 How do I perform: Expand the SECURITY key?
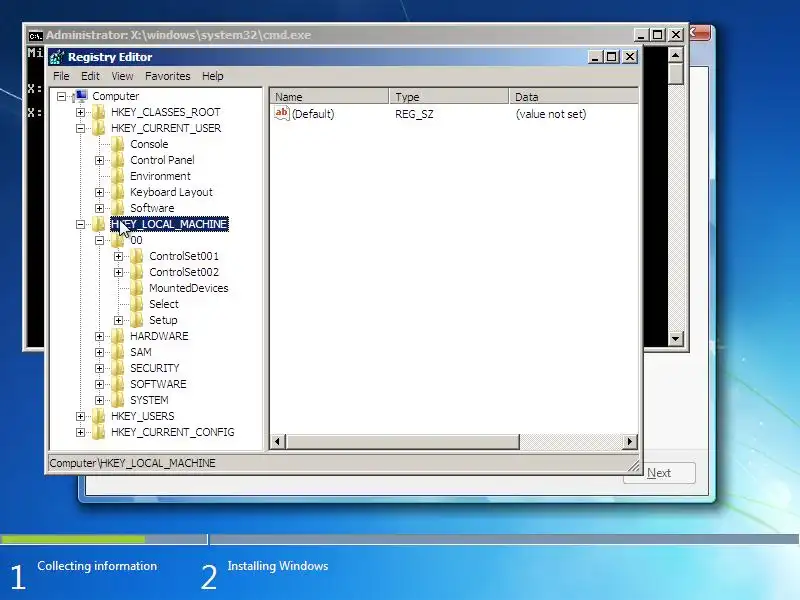tap(99, 368)
